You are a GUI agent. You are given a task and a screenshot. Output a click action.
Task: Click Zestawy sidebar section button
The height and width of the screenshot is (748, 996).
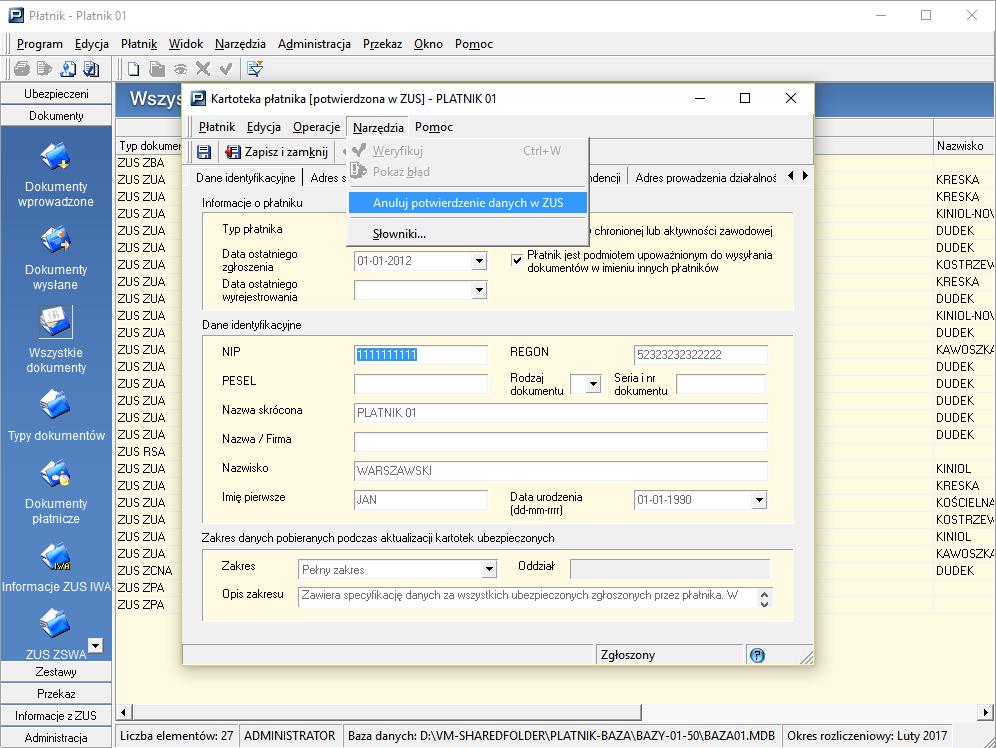56,672
